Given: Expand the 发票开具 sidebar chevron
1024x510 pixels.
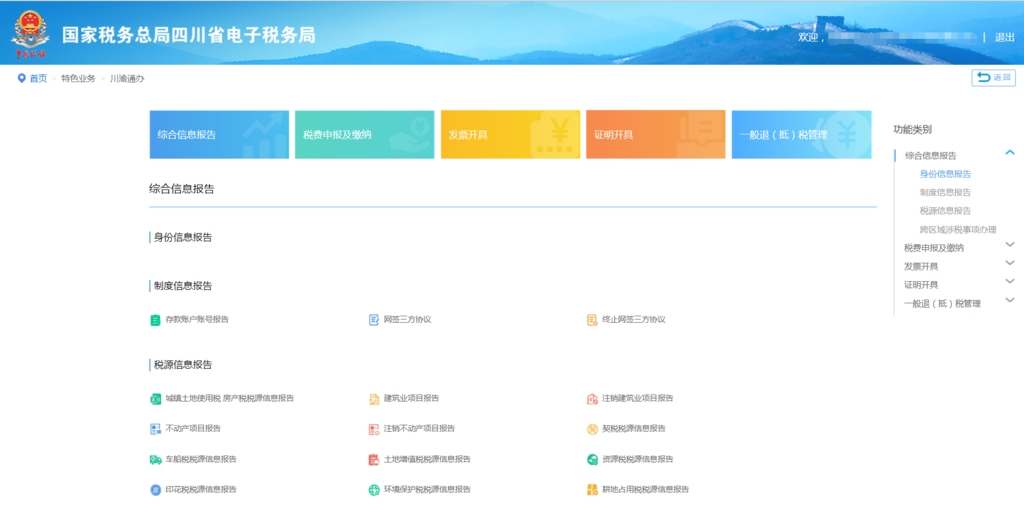Looking at the screenshot, I should [x=1009, y=264].
